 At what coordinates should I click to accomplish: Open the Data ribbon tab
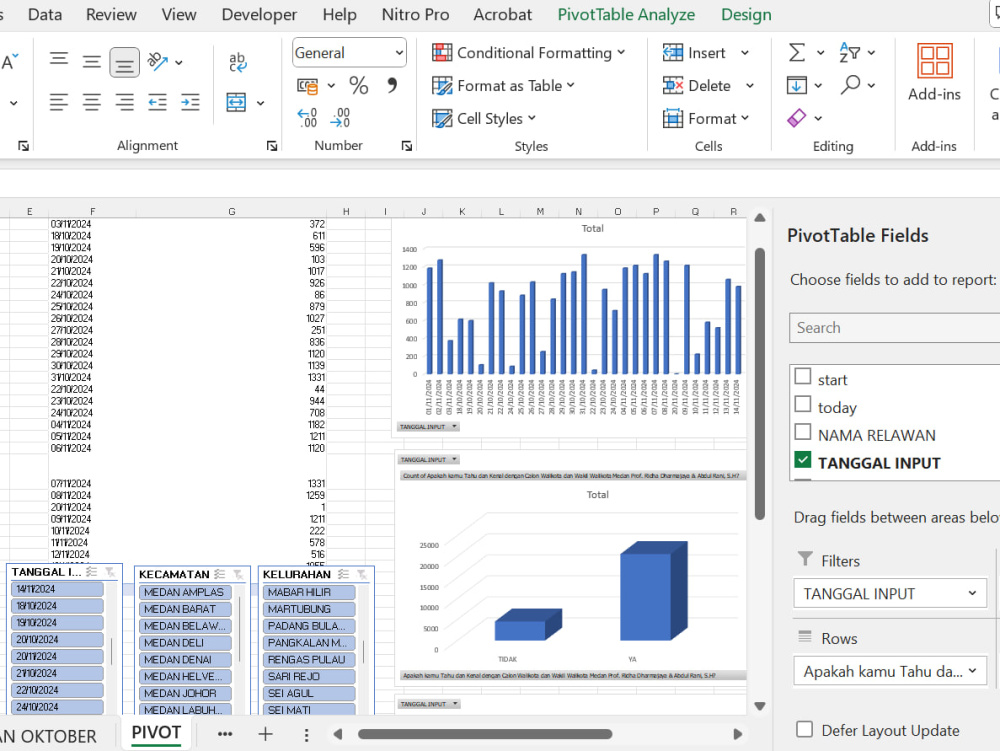click(x=45, y=15)
